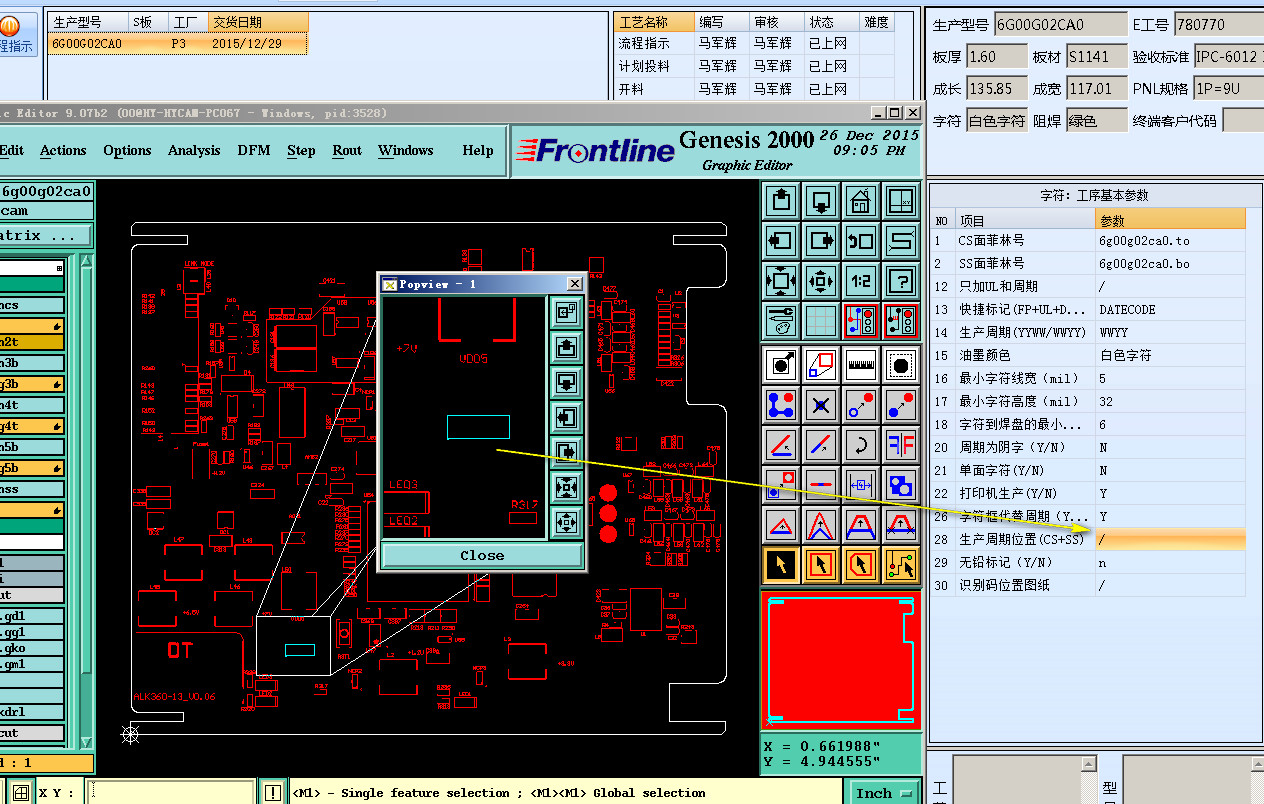Click Popview zoom in icon
The width and height of the screenshot is (1264, 804).
567,487
